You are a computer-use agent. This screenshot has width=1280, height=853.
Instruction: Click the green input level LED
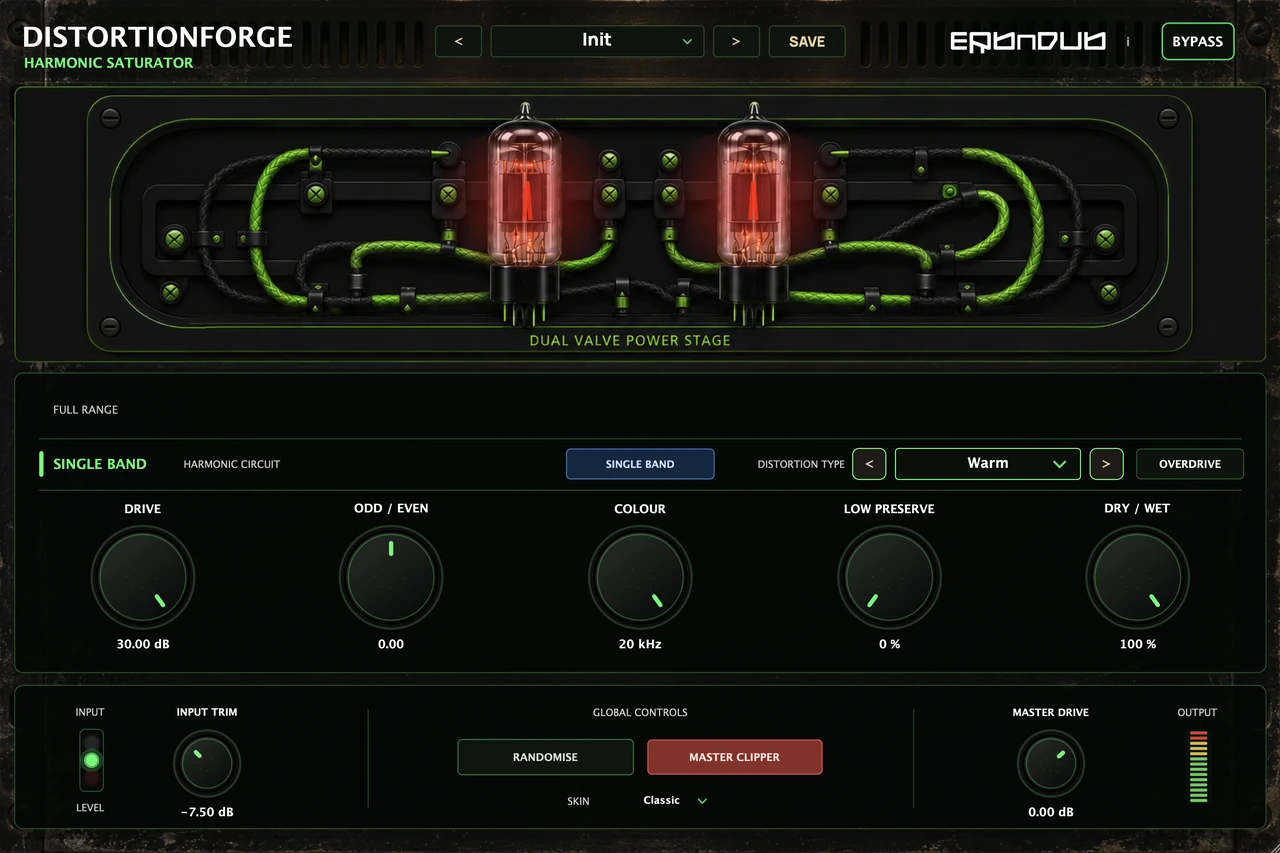coord(91,760)
